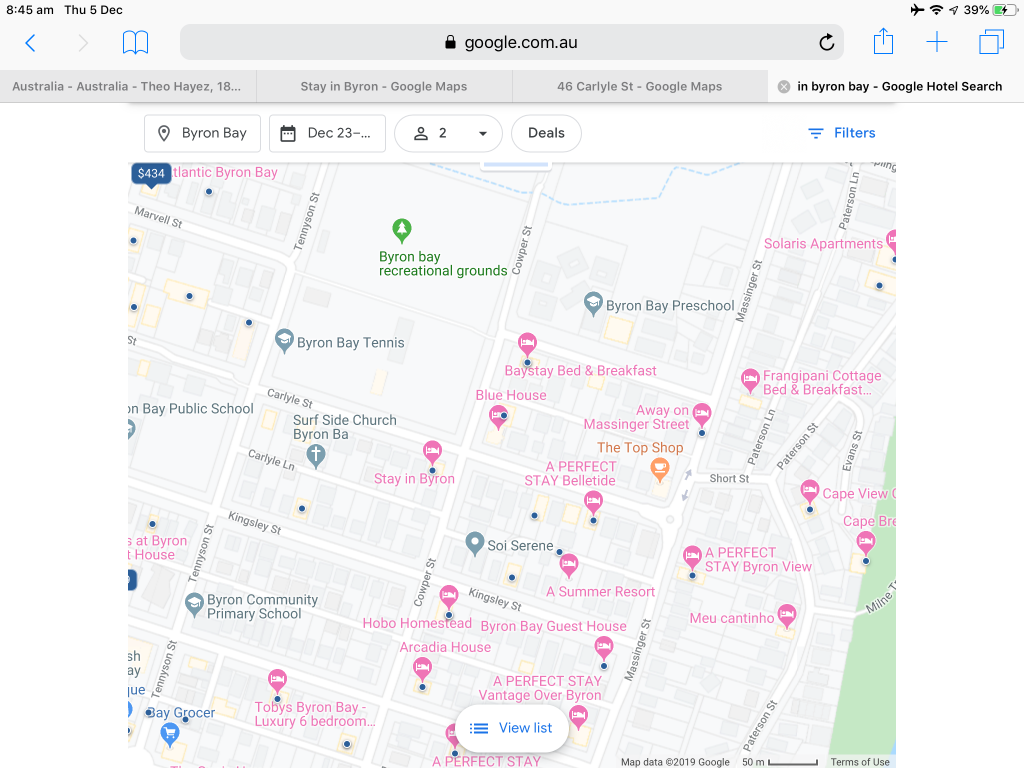
Task: Switch to 46 Carlyle St tab
Action: click(x=639, y=86)
